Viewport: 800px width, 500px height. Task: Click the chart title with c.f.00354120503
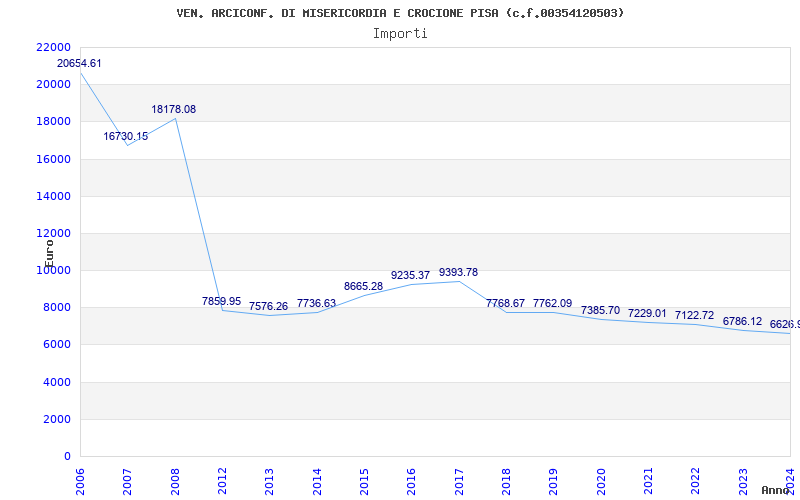(400, 13)
